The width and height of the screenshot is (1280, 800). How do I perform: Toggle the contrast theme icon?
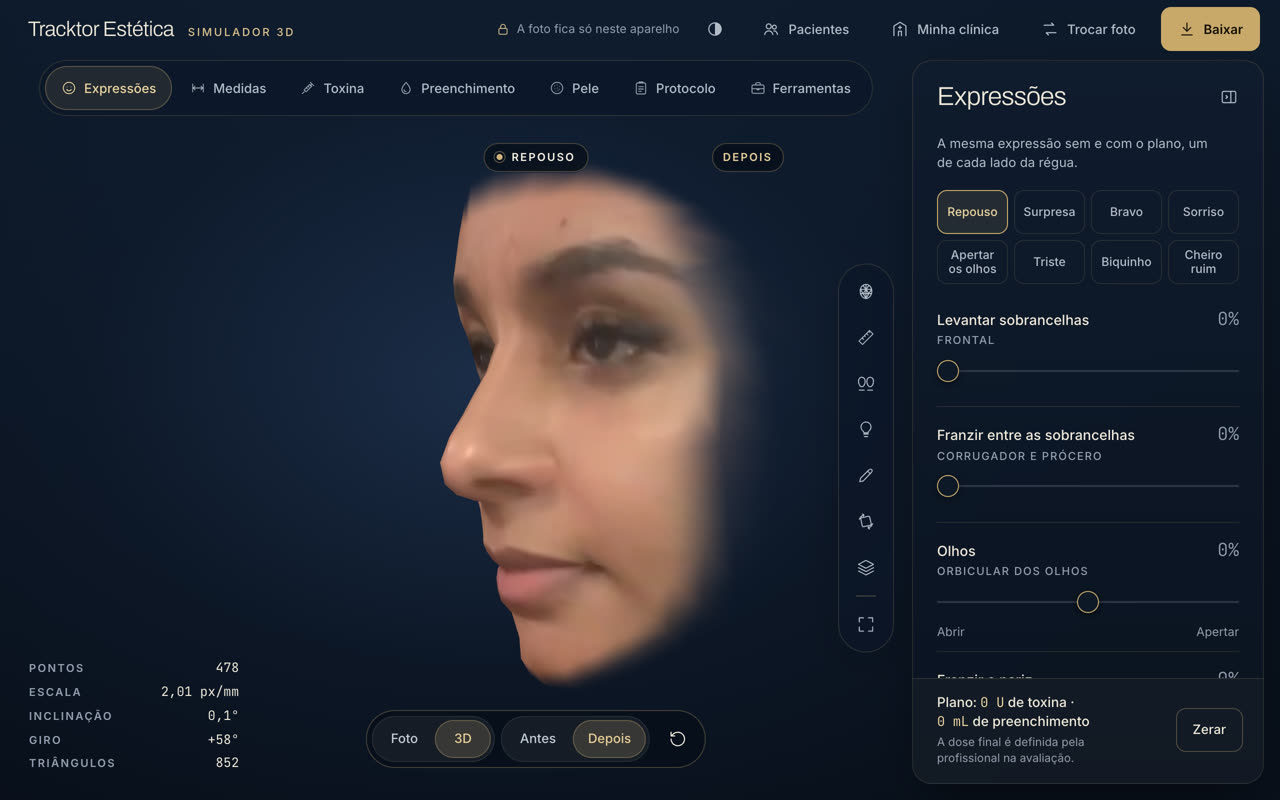(715, 29)
